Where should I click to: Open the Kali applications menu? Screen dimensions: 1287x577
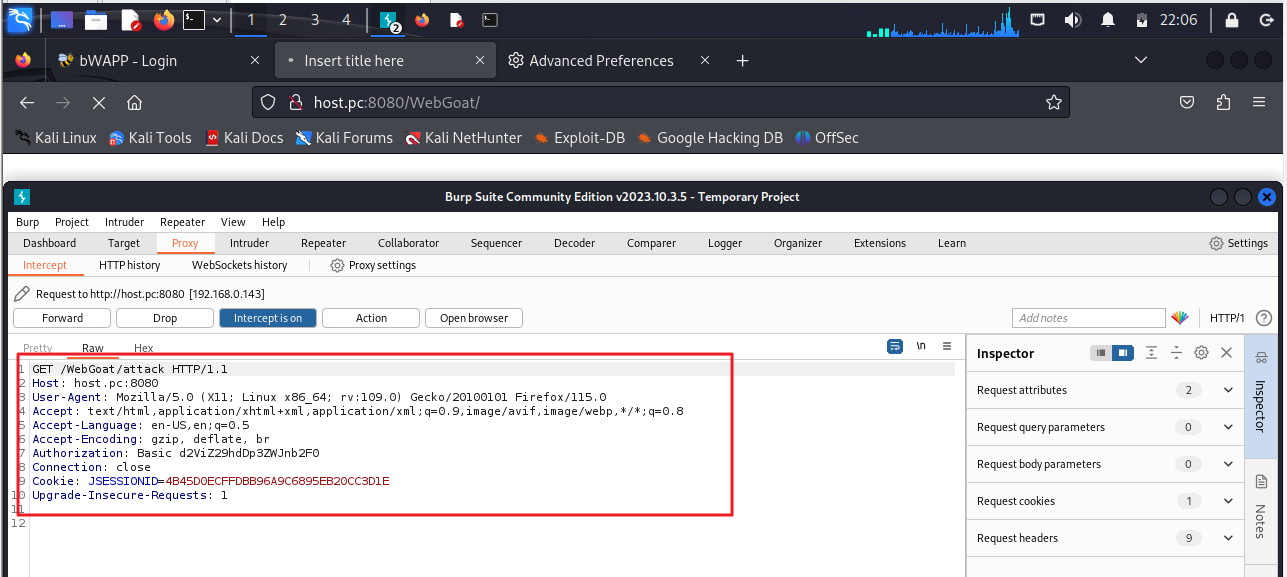point(19,19)
